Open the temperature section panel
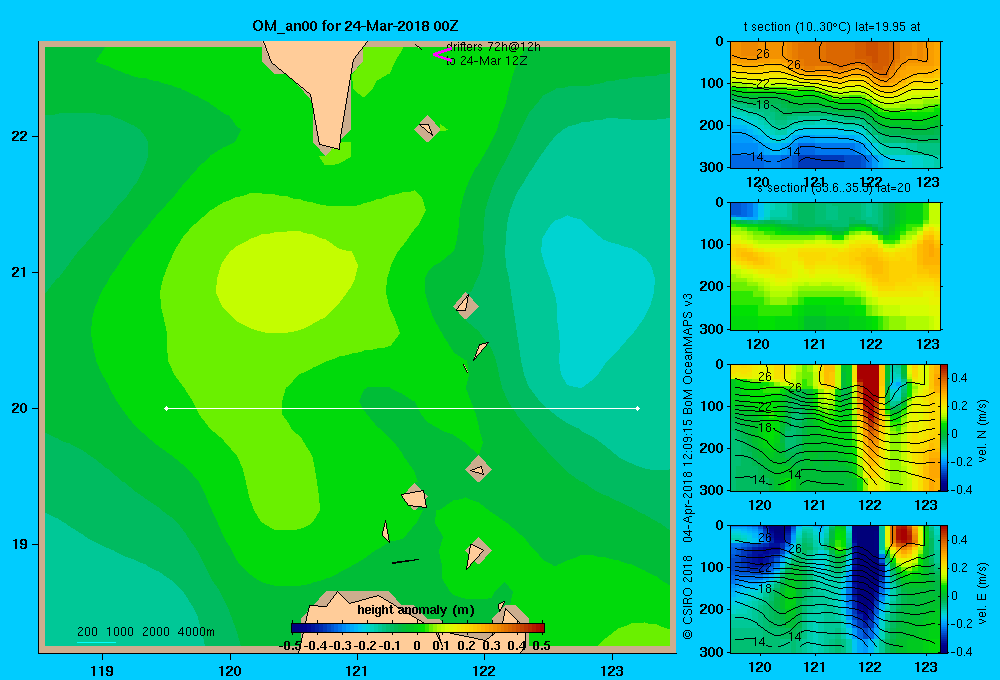The height and width of the screenshot is (680, 1000). pyautogui.click(x=835, y=105)
